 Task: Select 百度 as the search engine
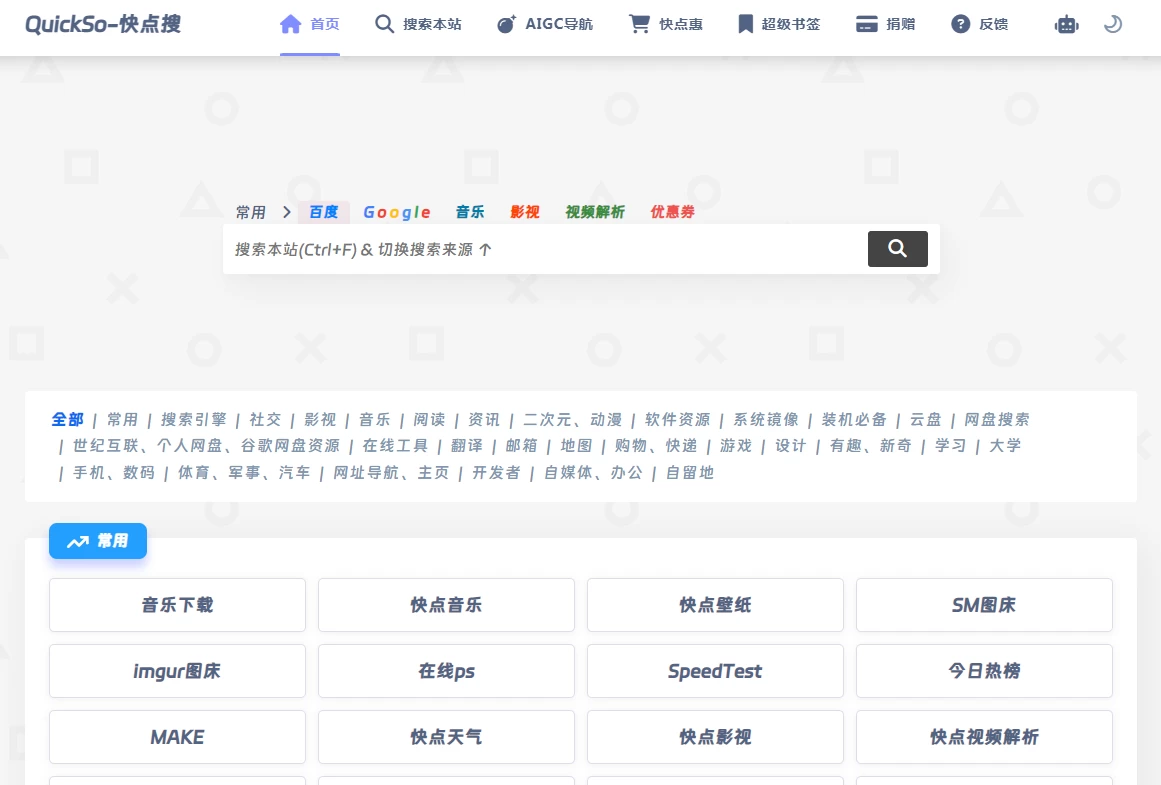pyautogui.click(x=323, y=211)
